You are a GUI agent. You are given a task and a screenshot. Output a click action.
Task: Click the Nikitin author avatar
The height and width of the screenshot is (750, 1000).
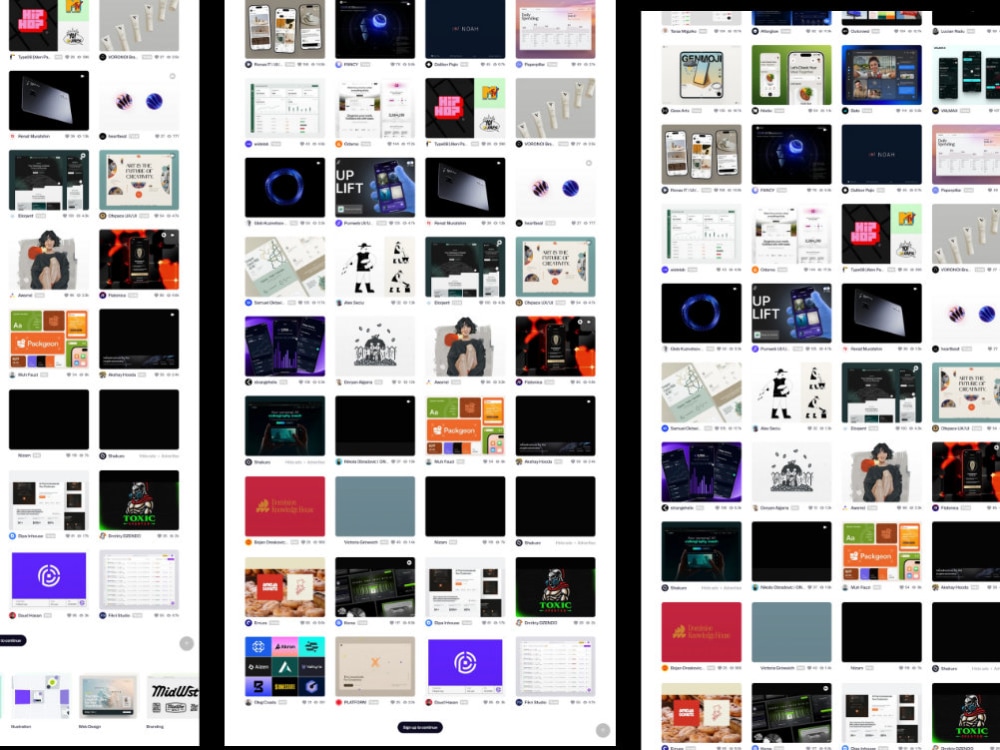pos(755,111)
